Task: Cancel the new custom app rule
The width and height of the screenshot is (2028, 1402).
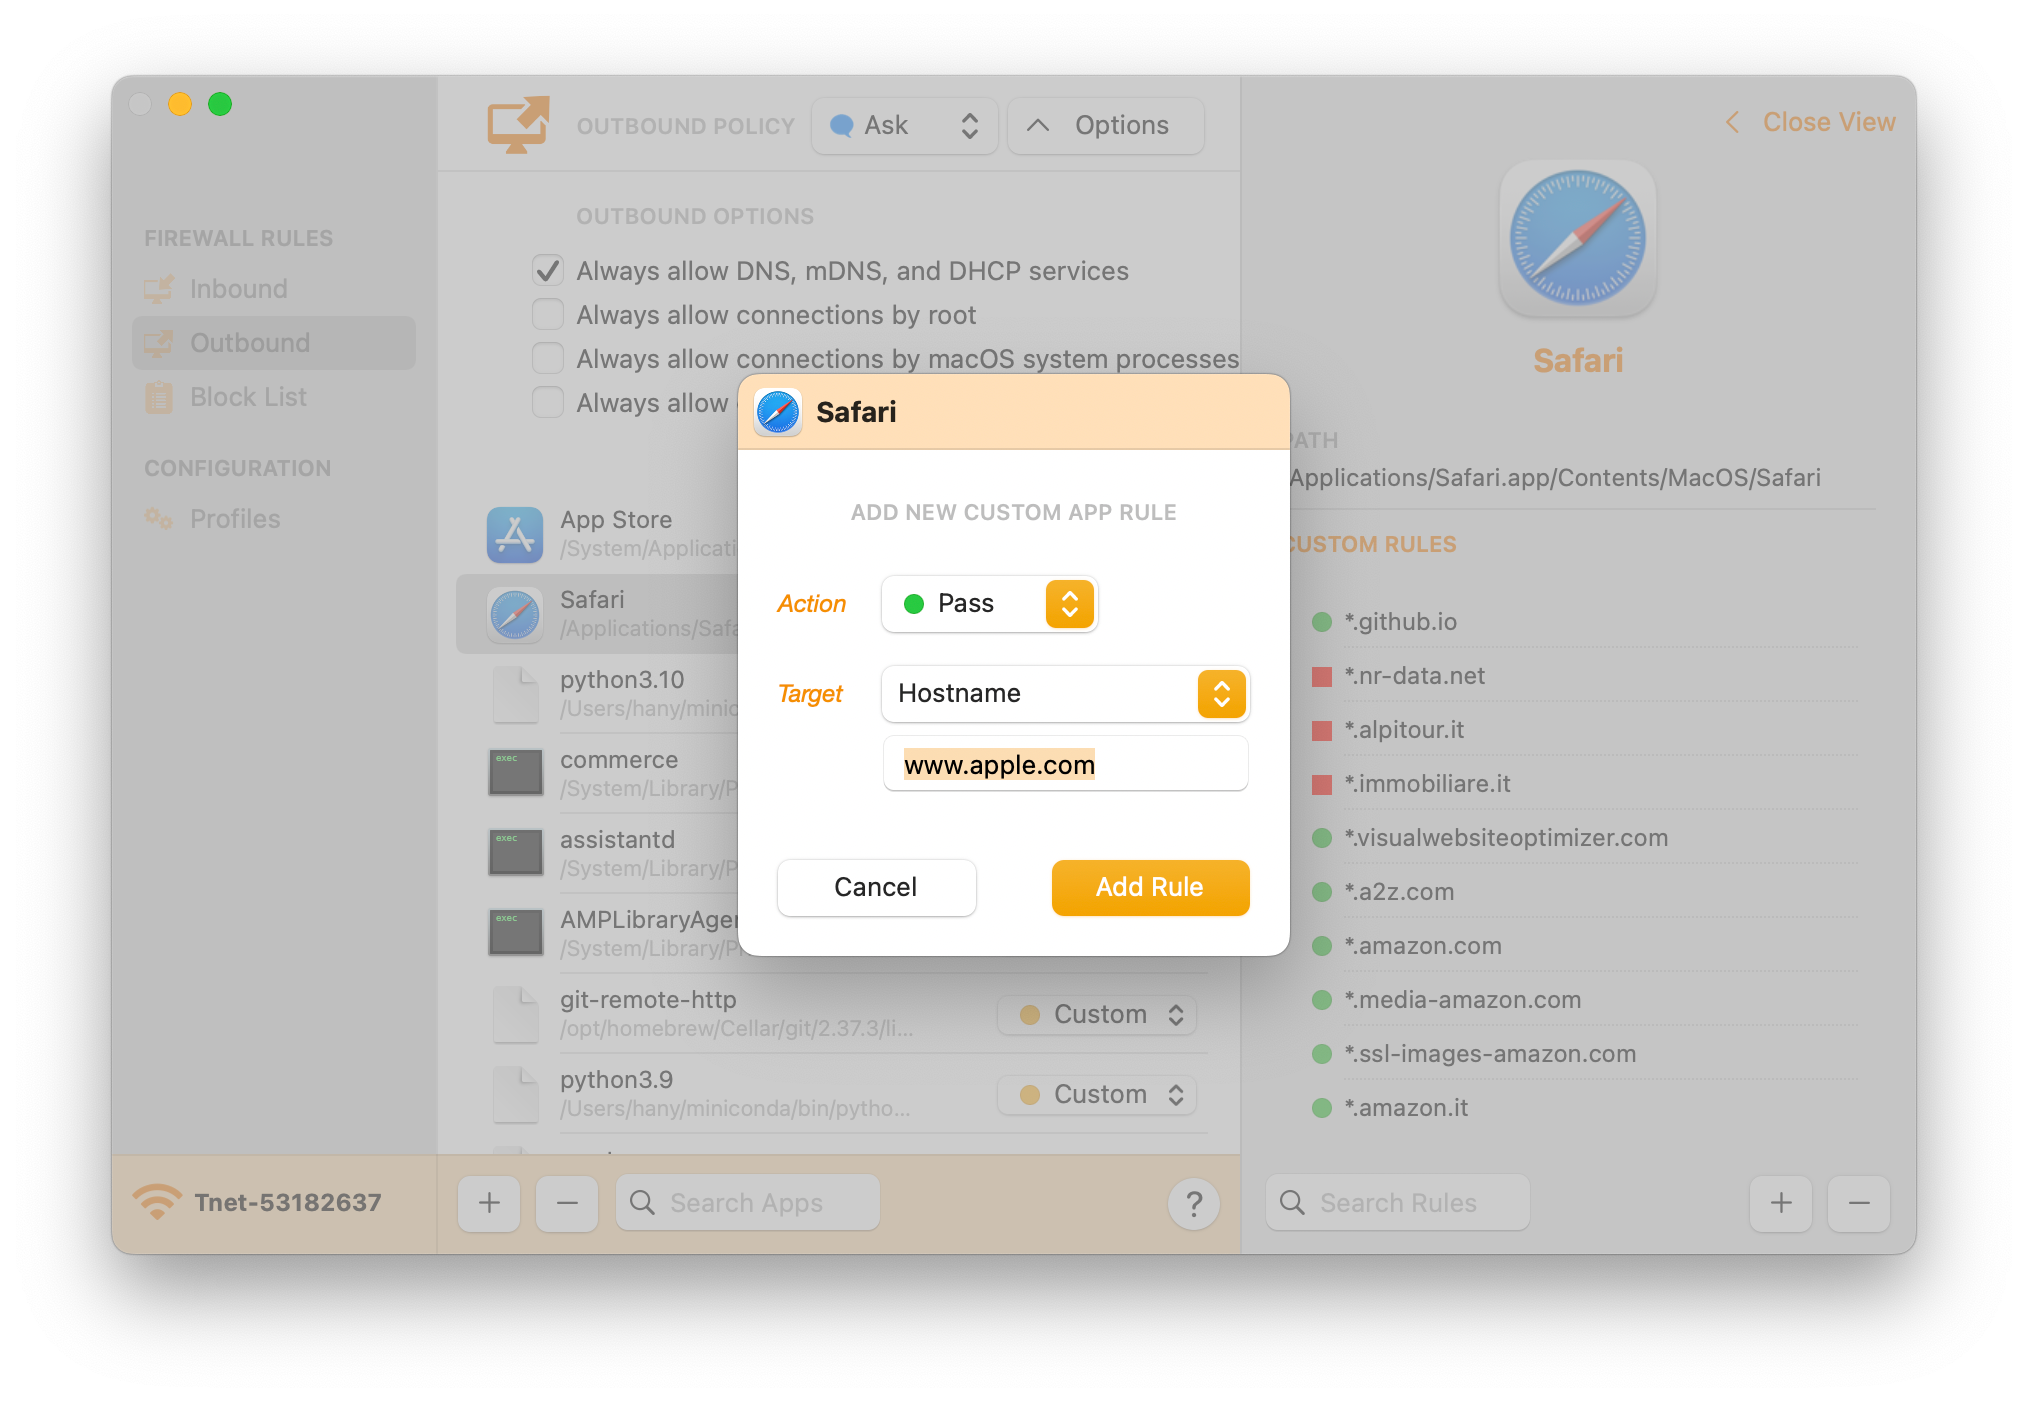Action: click(x=876, y=887)
